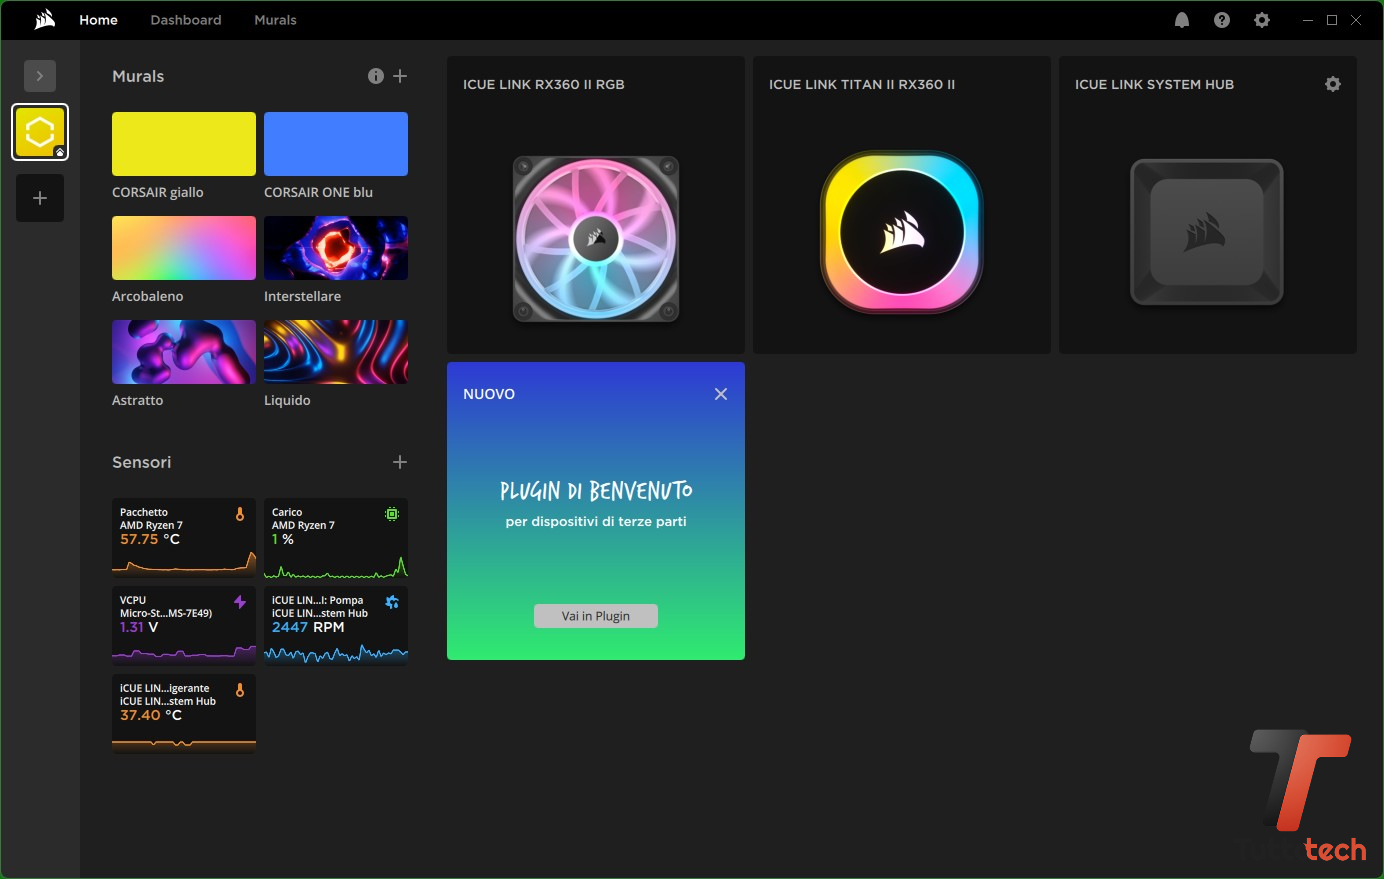Click the "Carico" sensor name
1384x879 pixels.
pyautogui.click(x=287, y=512)
